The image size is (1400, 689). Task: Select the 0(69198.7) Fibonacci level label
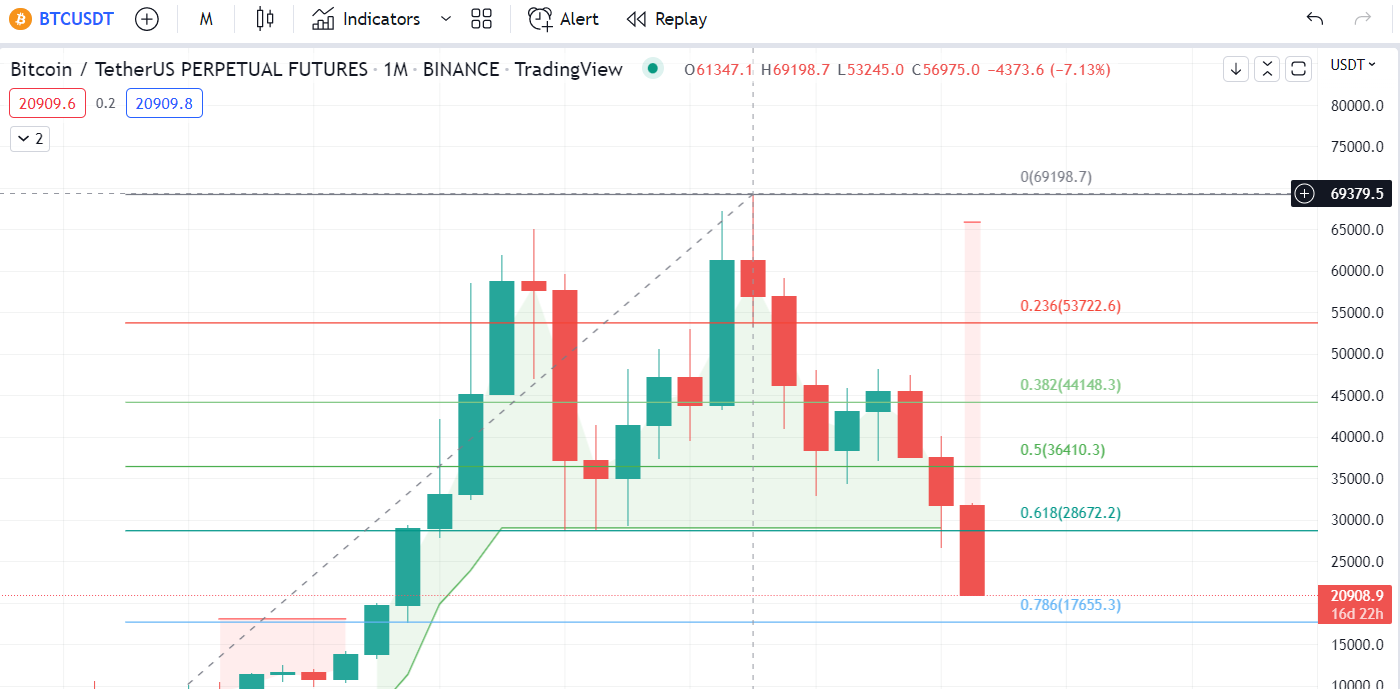click(1056, 177)
